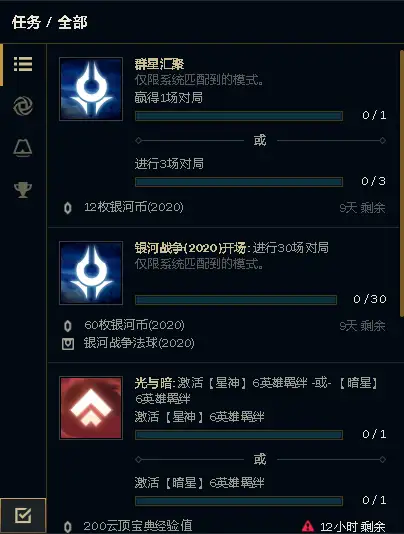This screenshot has height=534, width=404.
Task: Click the 银河战争(2020)开场 mission emblem
Action: pyautogui.click(x=91, y=273)
